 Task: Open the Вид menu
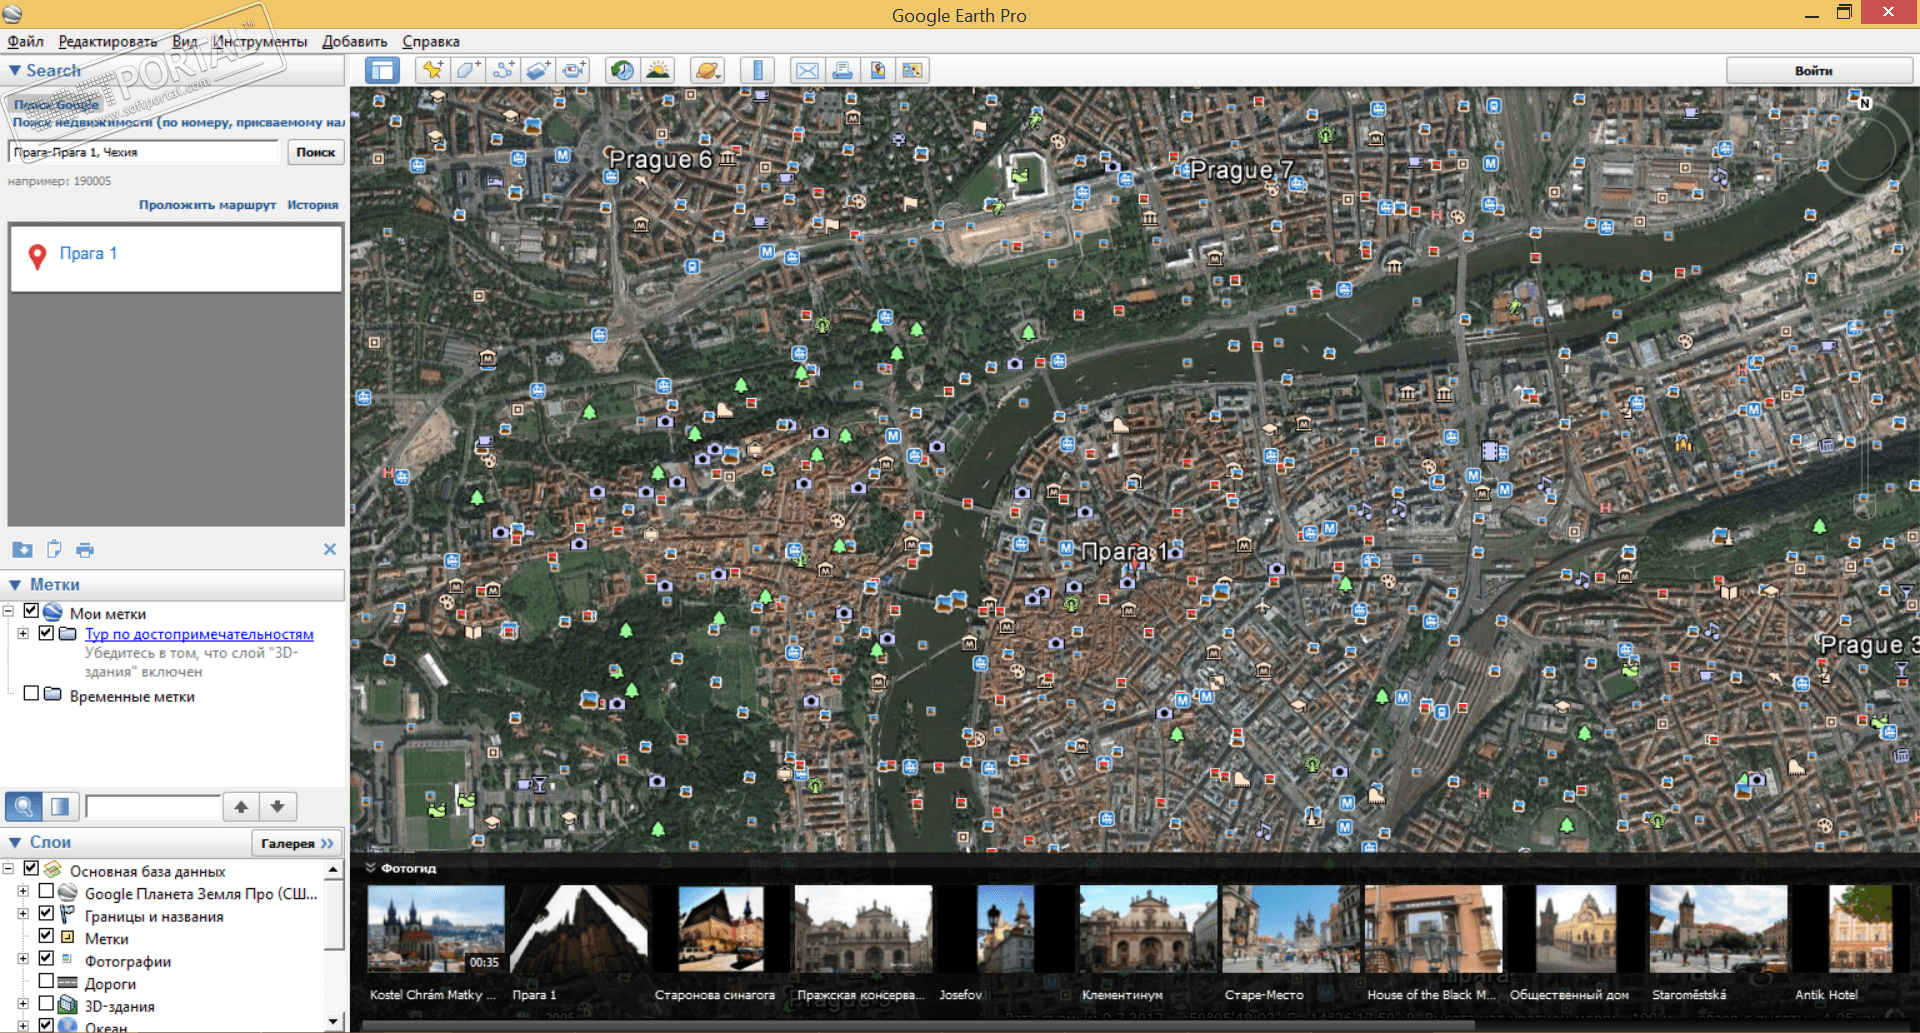(185, 42)
